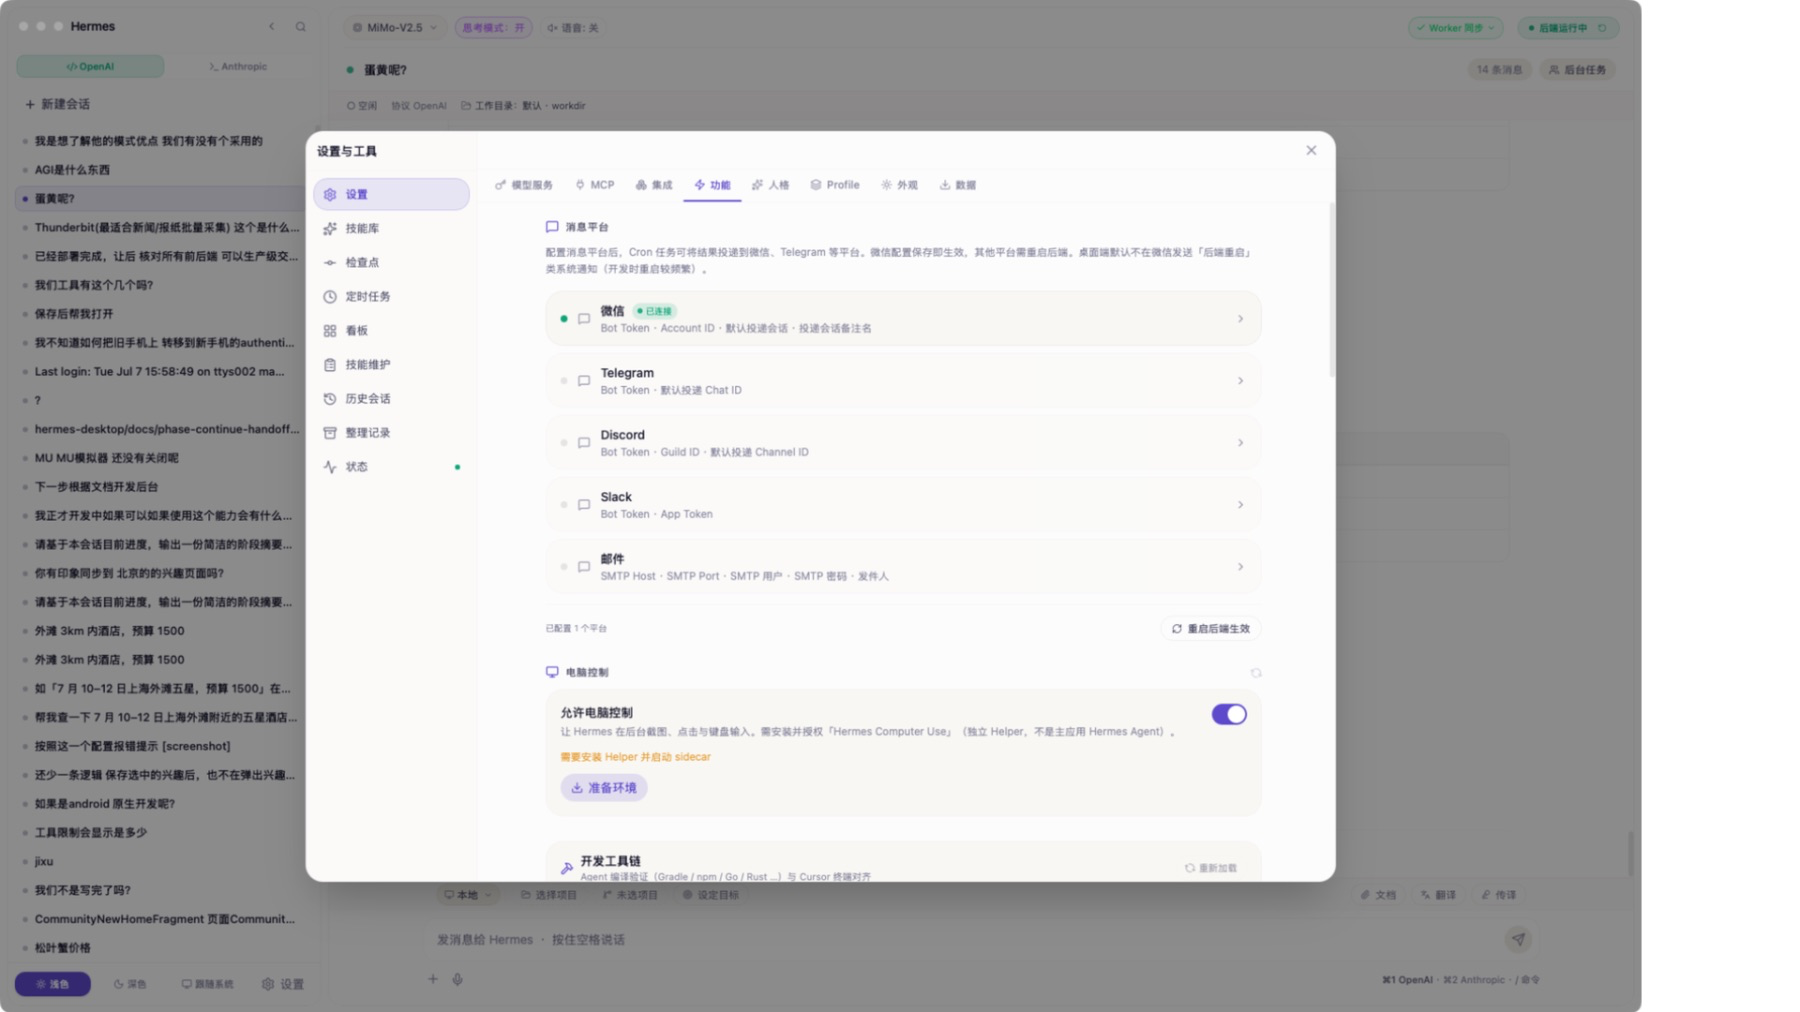Select the 功能 tab
1800x1012 pixels.
click(x=712, y=185)
